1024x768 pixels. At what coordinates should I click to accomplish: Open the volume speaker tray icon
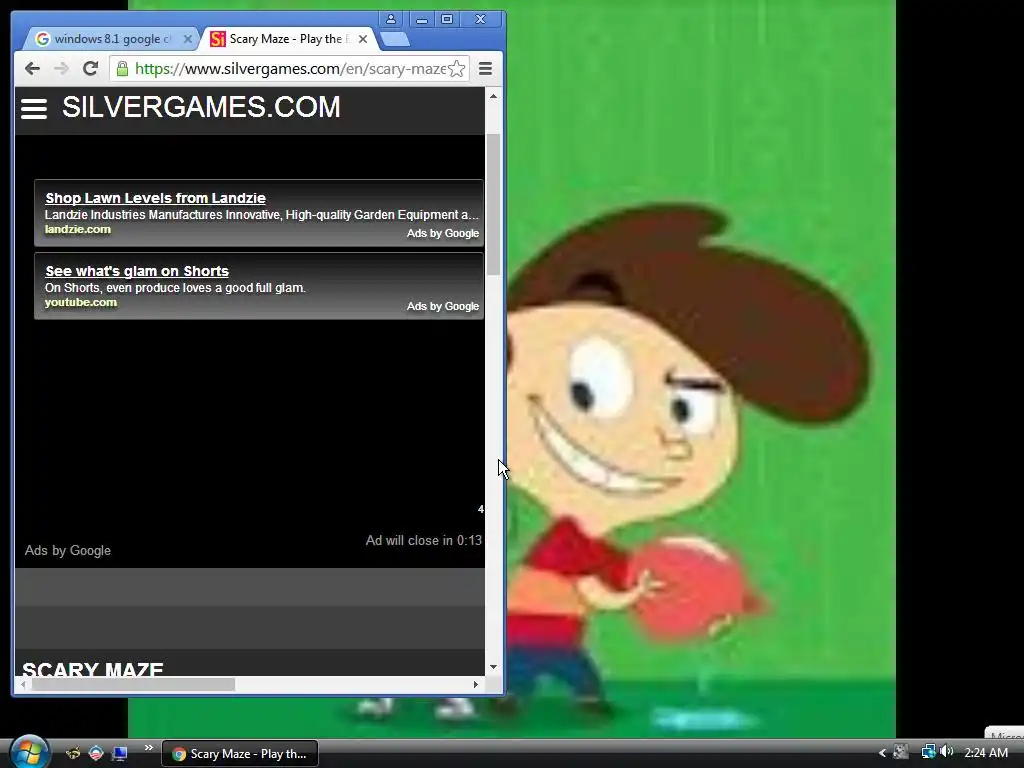947,752
